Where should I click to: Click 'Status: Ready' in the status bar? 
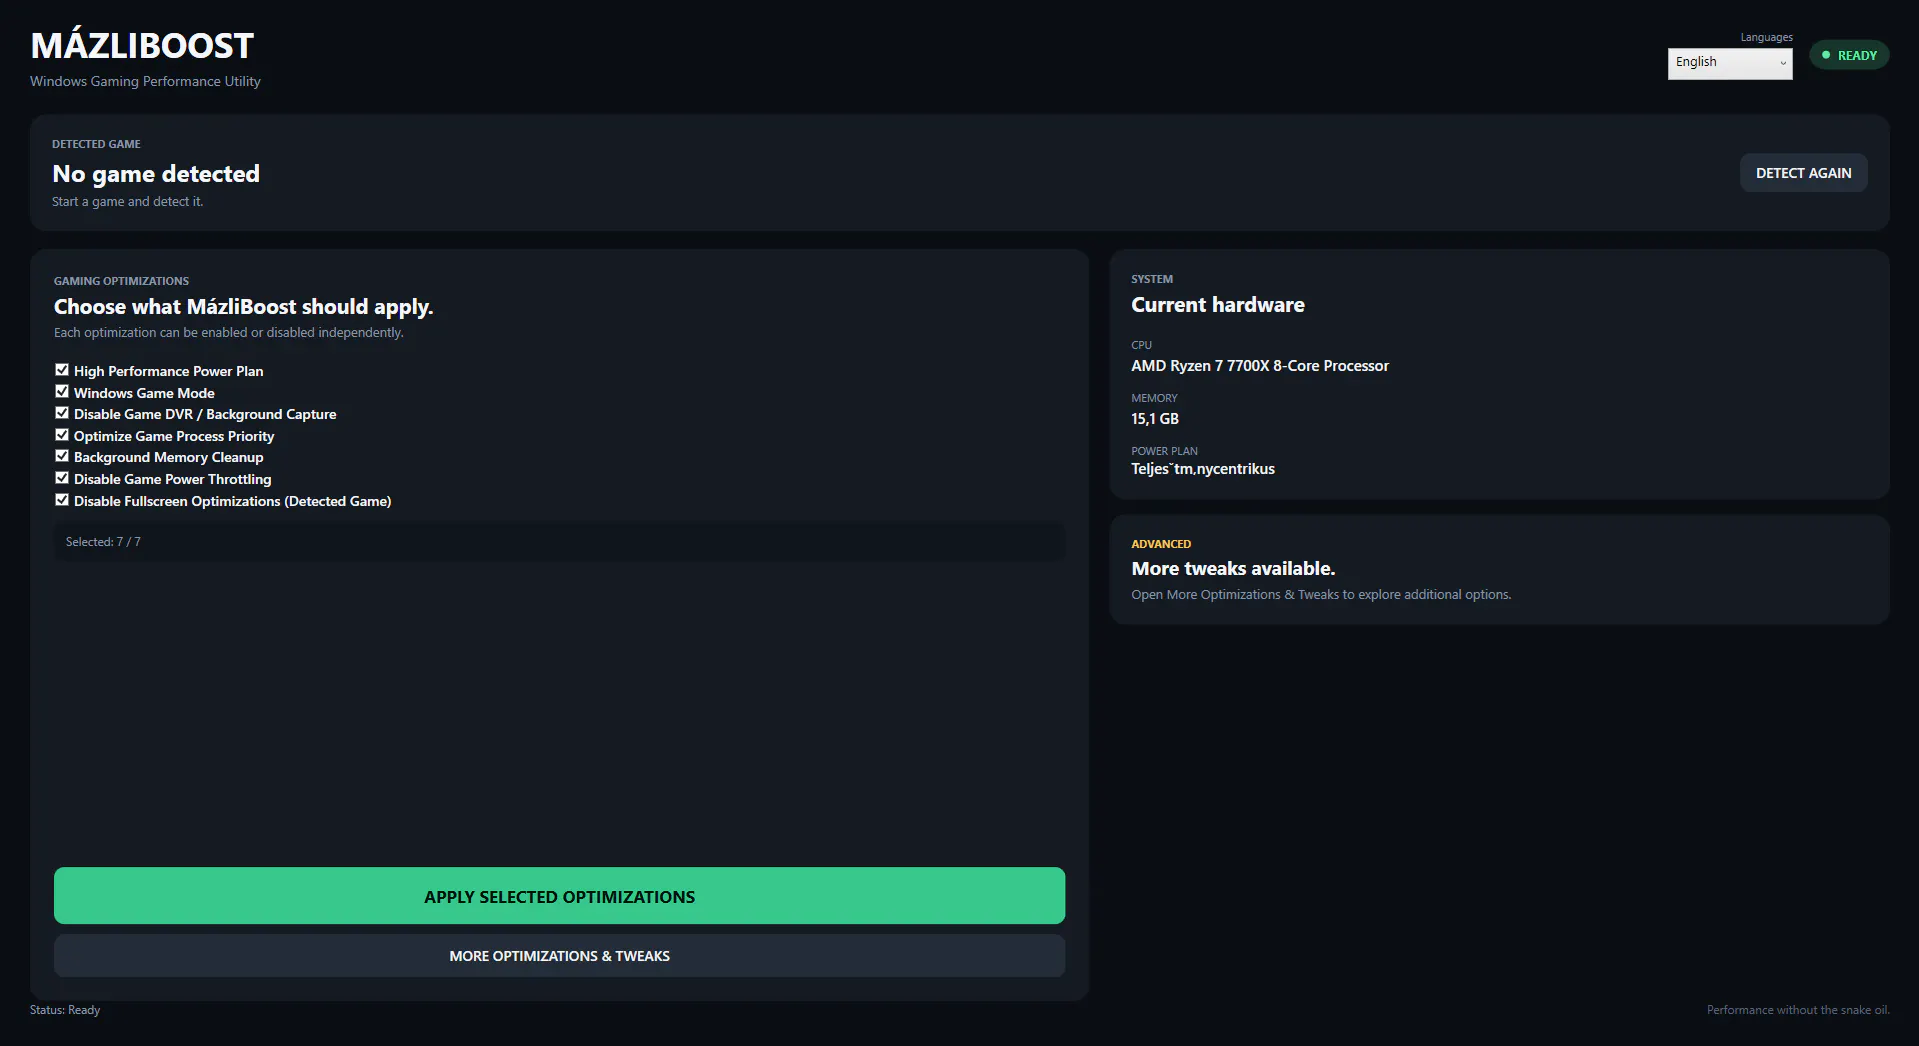[65, 1010]
